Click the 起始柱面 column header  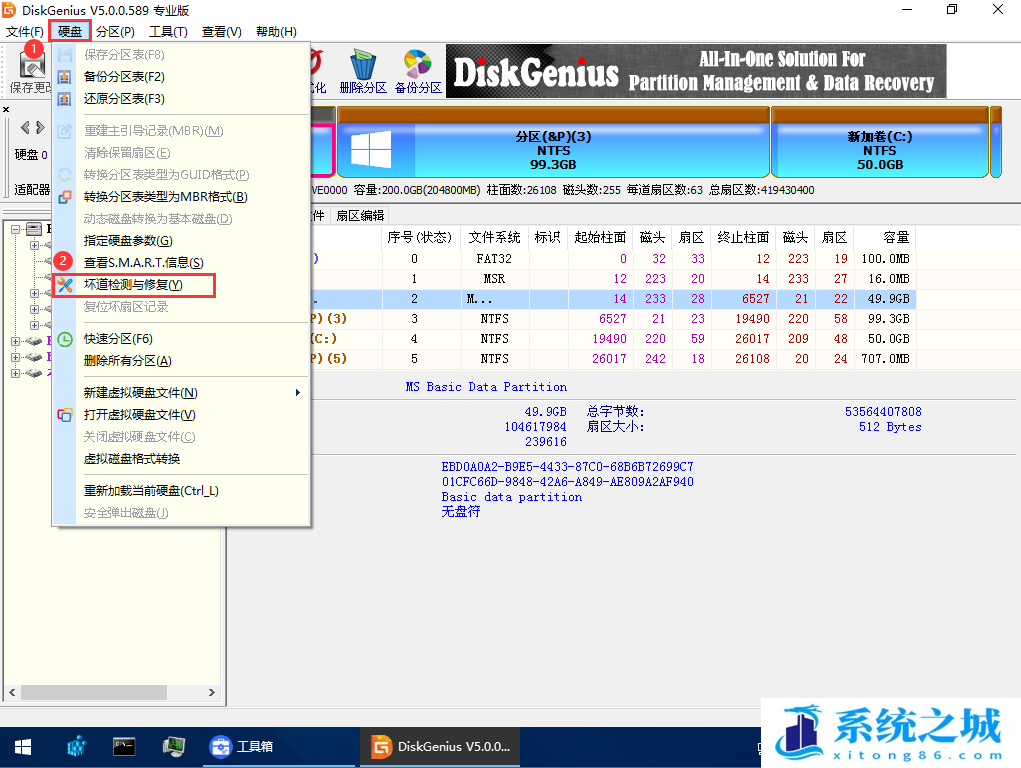pyautogui.click(x=600, y=238)
